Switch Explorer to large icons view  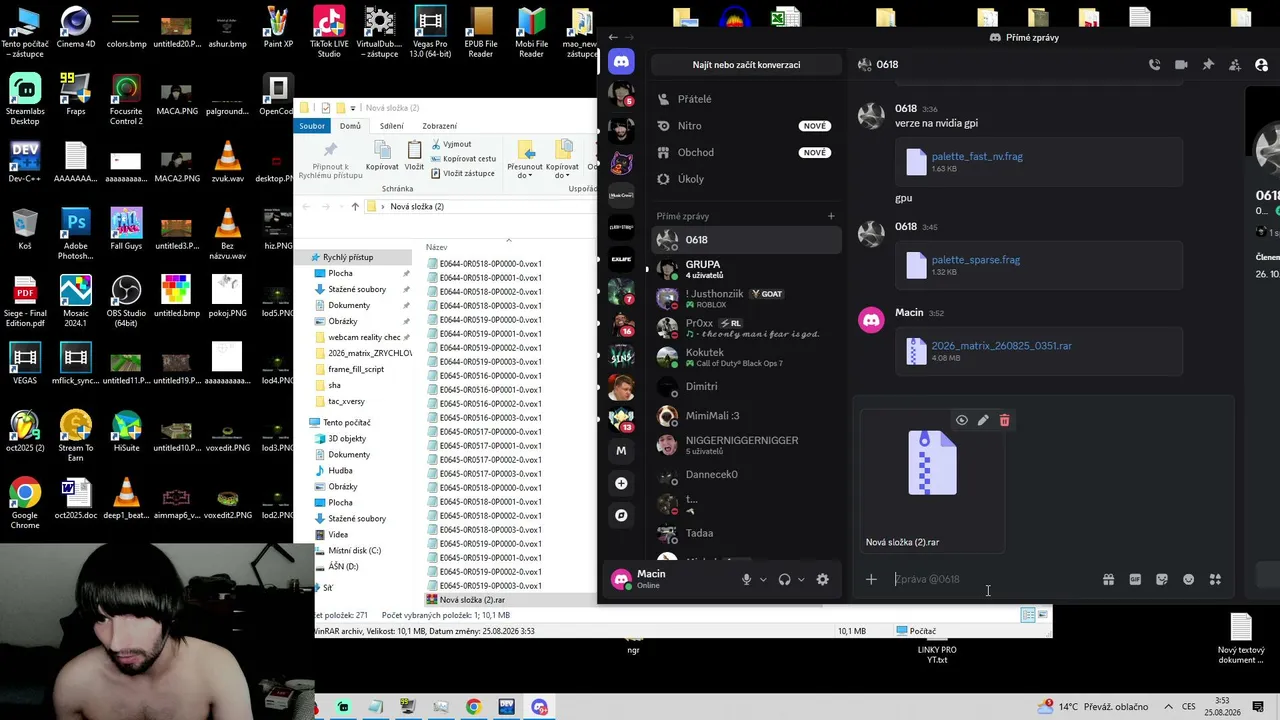[x=1043, y=615]
